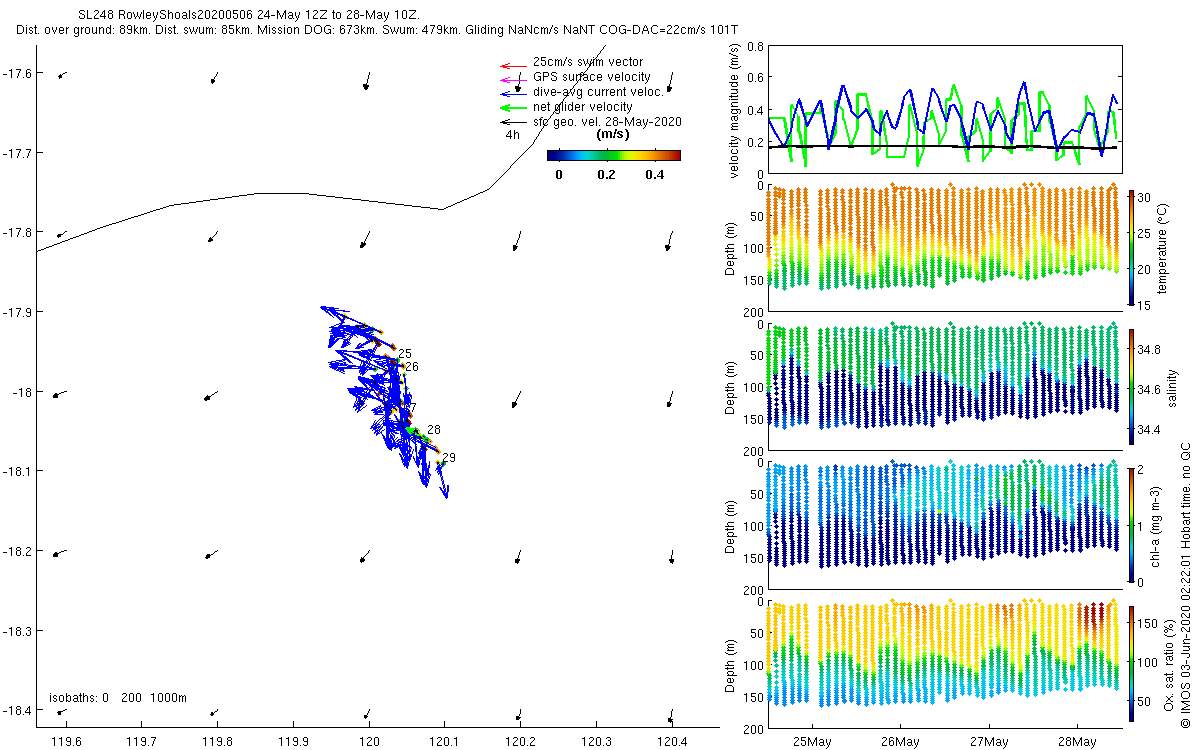Select the Ox. sat. ratio colorbar

(1131, 663)
